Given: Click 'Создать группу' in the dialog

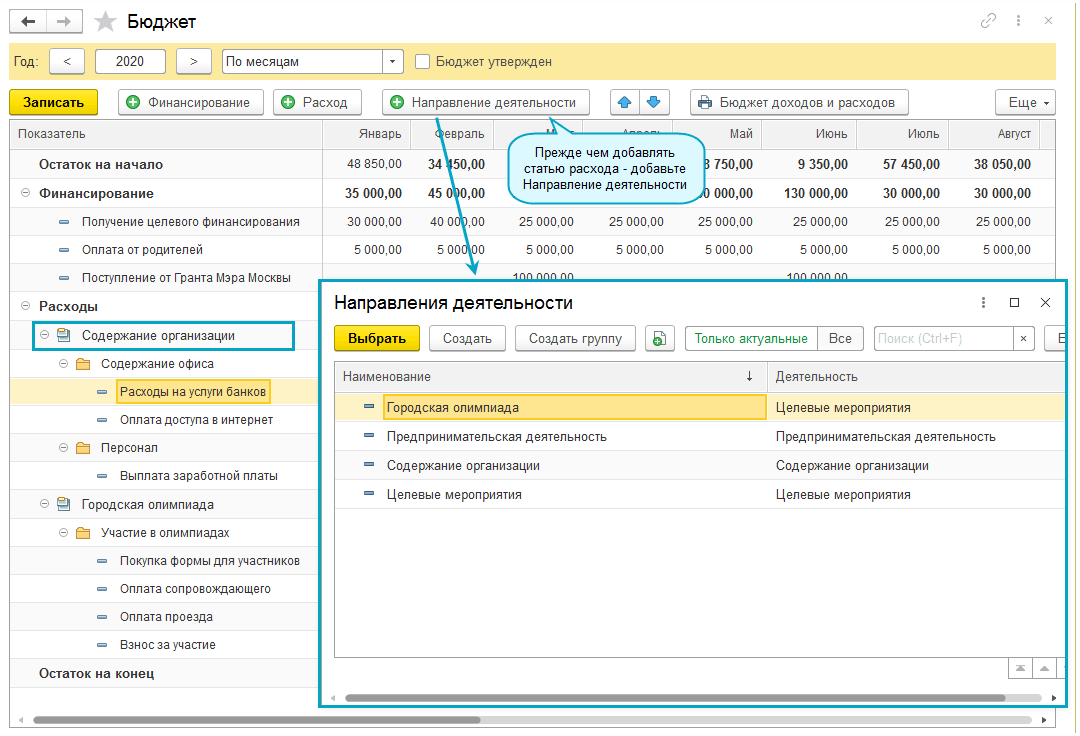Looking at the screenshot, I should pyautogui.click(x=575, y=339).
